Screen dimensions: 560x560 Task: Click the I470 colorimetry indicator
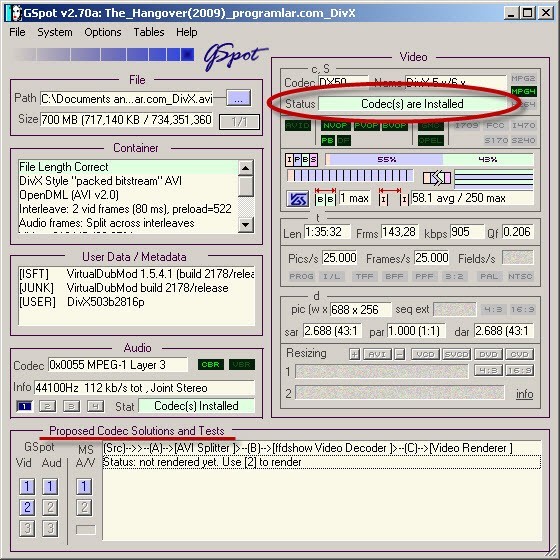pyautogui.click(x=523, y=125)
